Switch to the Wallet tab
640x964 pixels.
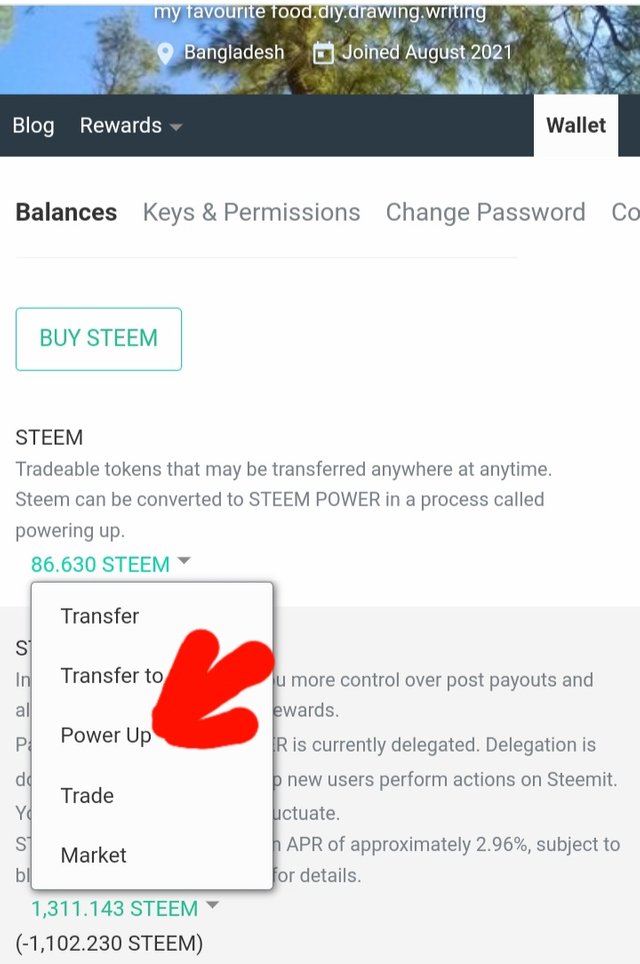576,125
